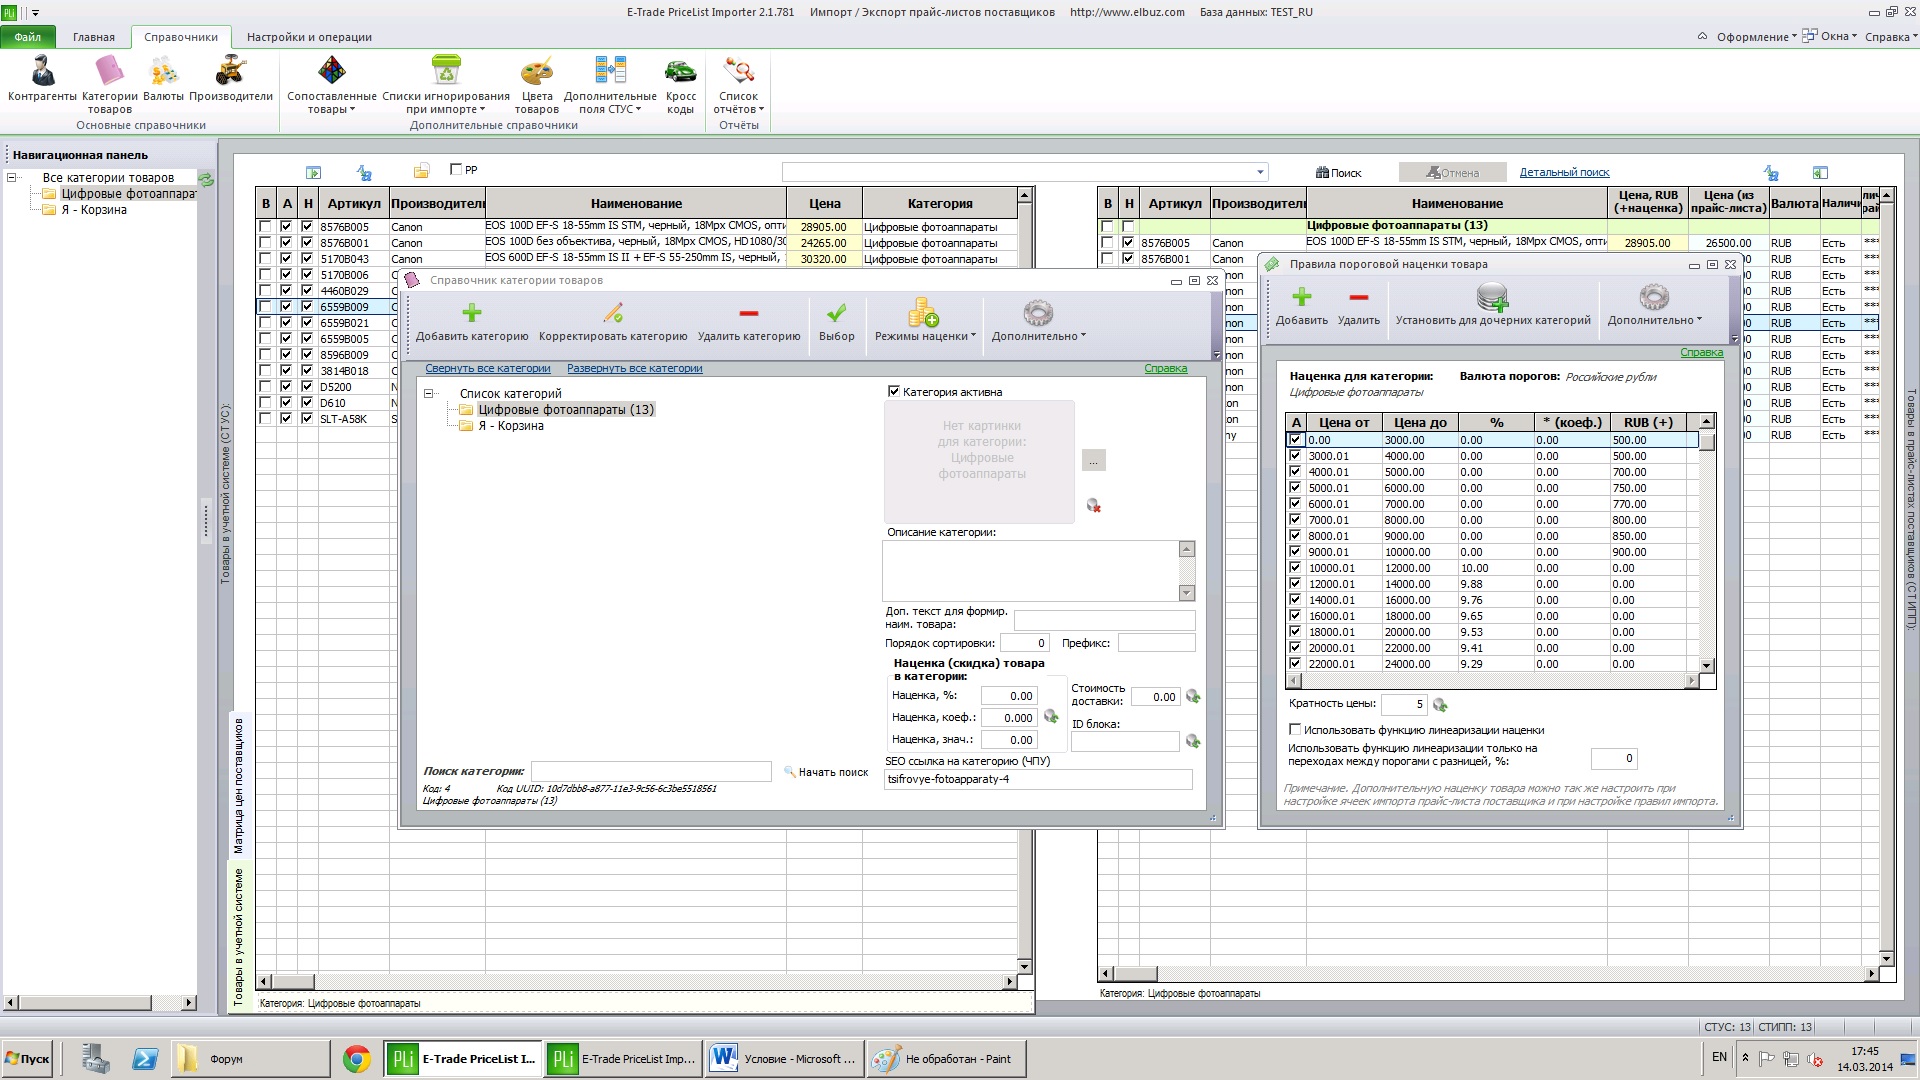Open the Валюты directory
1920x1080 pixels.
click(x=163, y=79)
